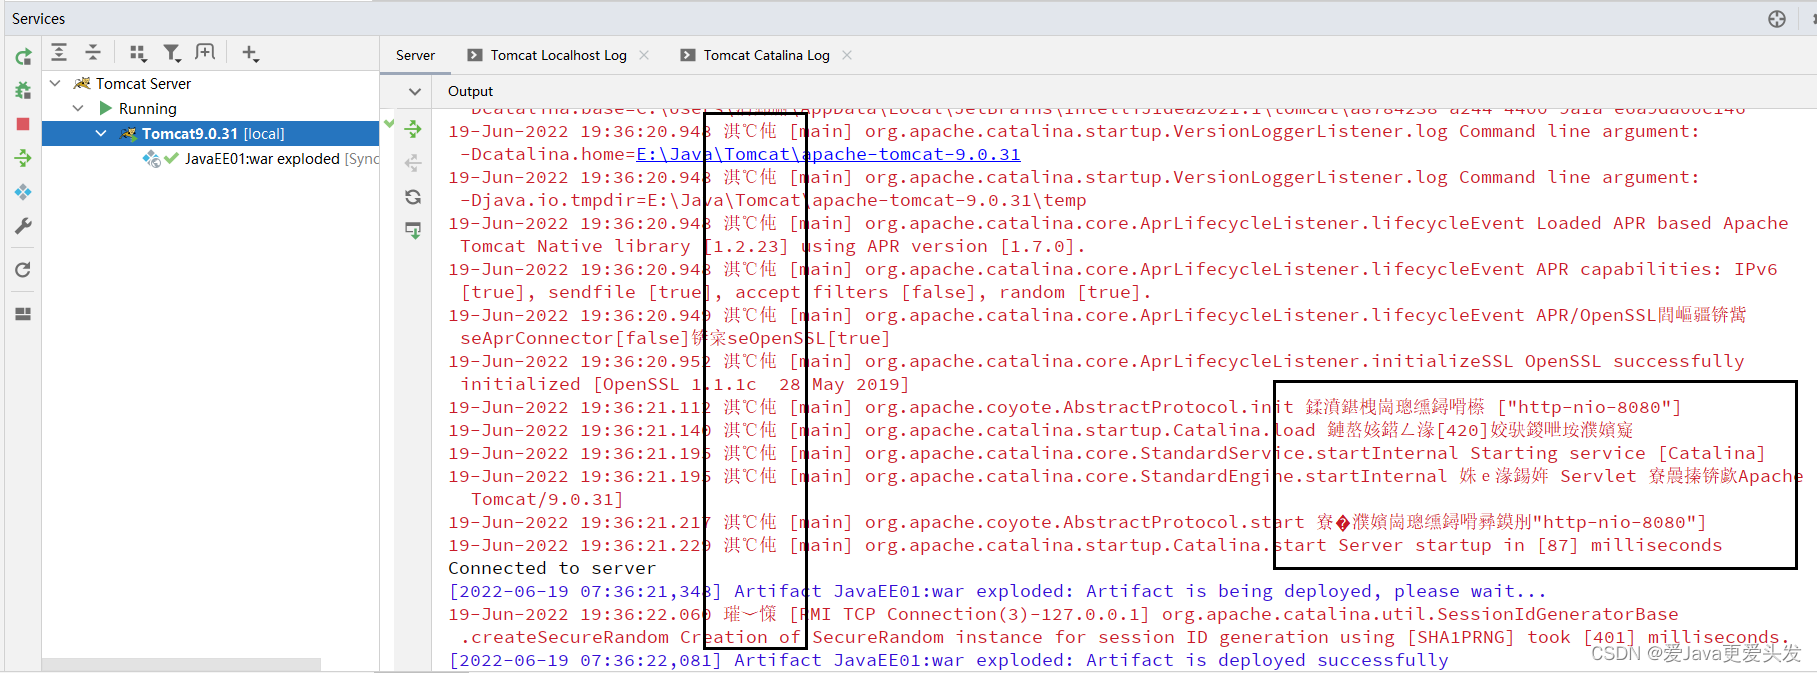This screenshot has width=1817, height=673.
Task: Expand the Output section chevron
Action: coord(414,91)
